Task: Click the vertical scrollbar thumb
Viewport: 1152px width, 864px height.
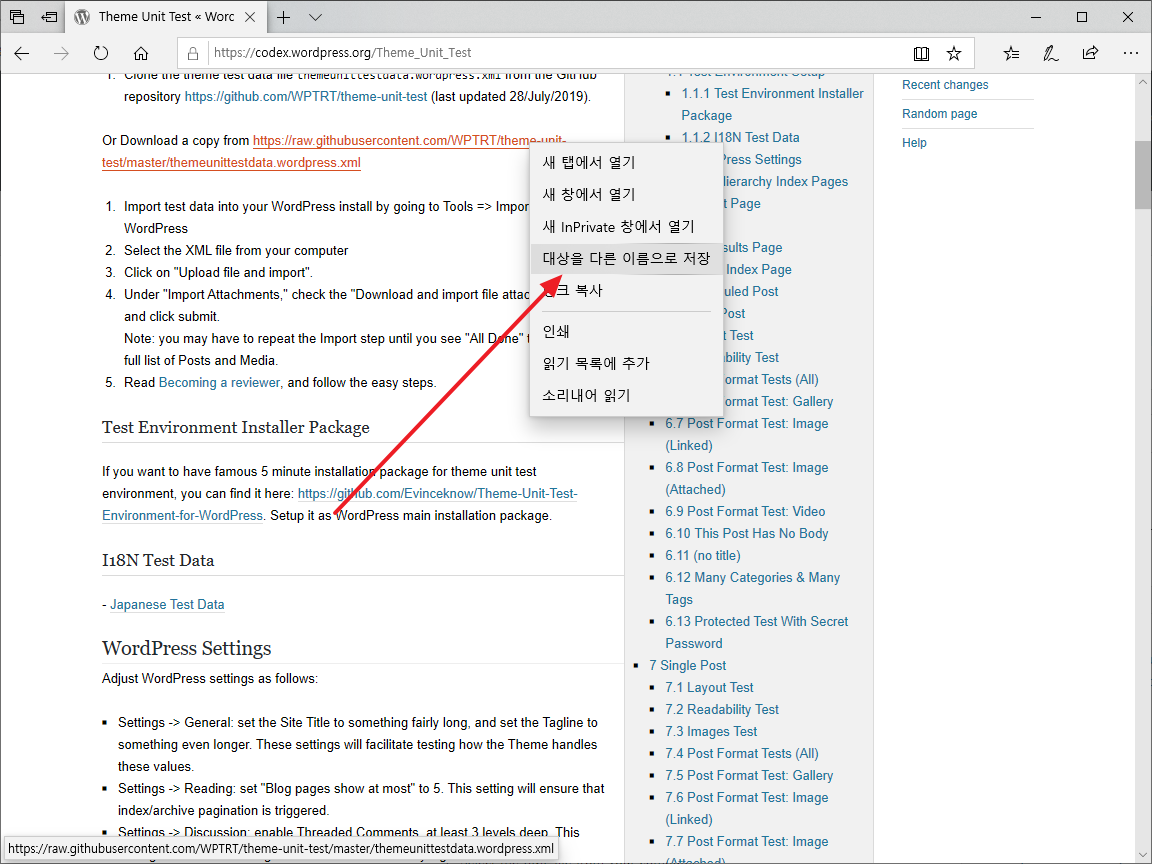Action: (x=1143, y=176)
